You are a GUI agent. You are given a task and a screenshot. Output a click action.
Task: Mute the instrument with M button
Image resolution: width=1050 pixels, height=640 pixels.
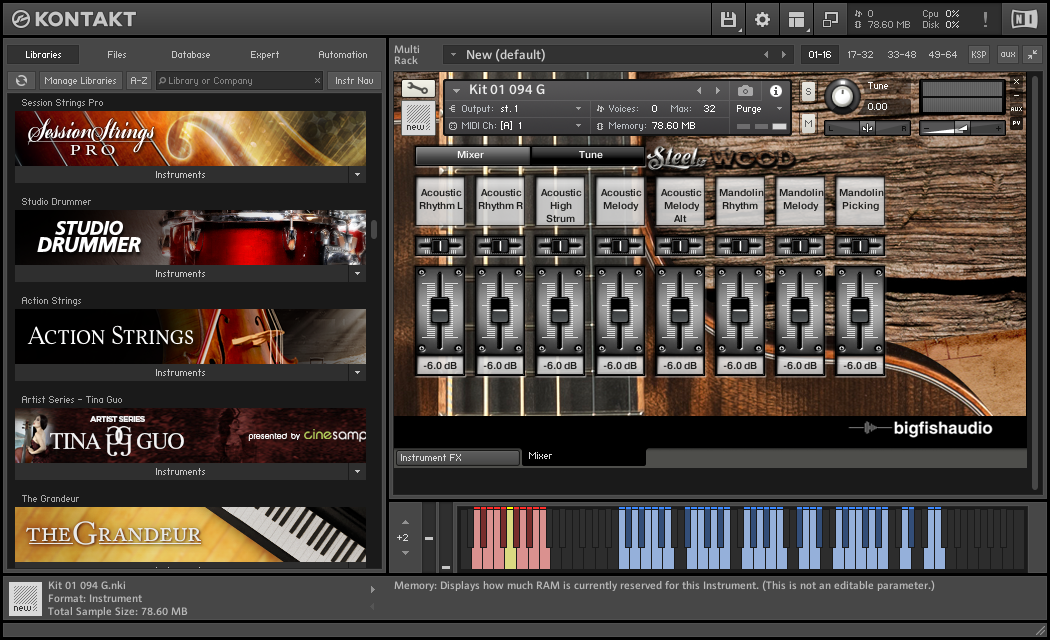(808, 124)
